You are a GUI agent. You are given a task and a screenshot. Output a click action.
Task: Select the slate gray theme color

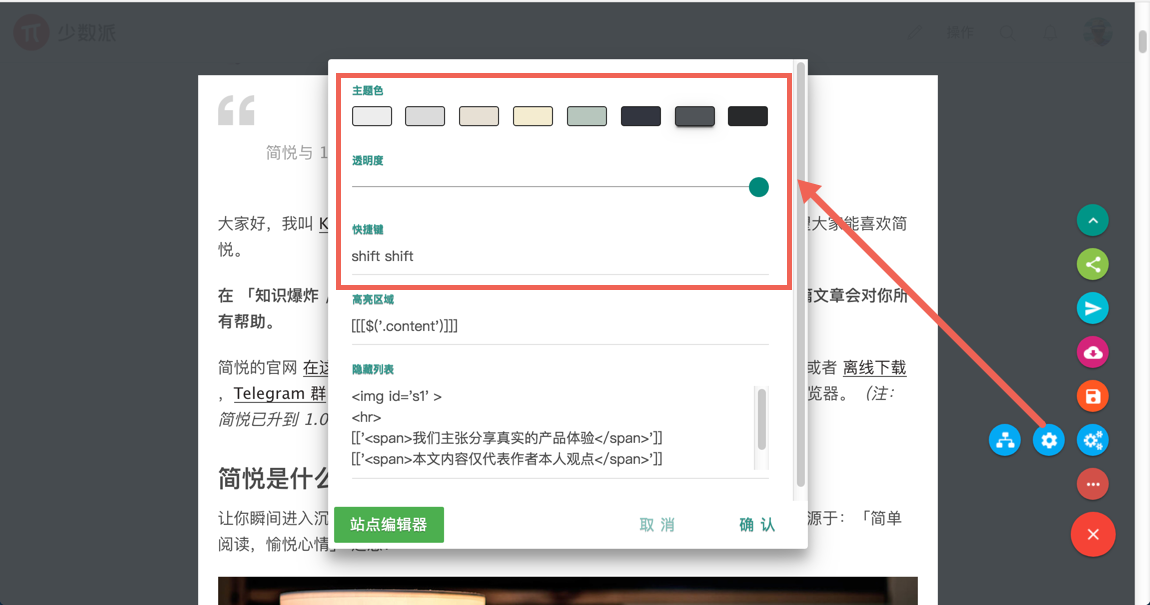pyautogui.click(x=695, y=116)
